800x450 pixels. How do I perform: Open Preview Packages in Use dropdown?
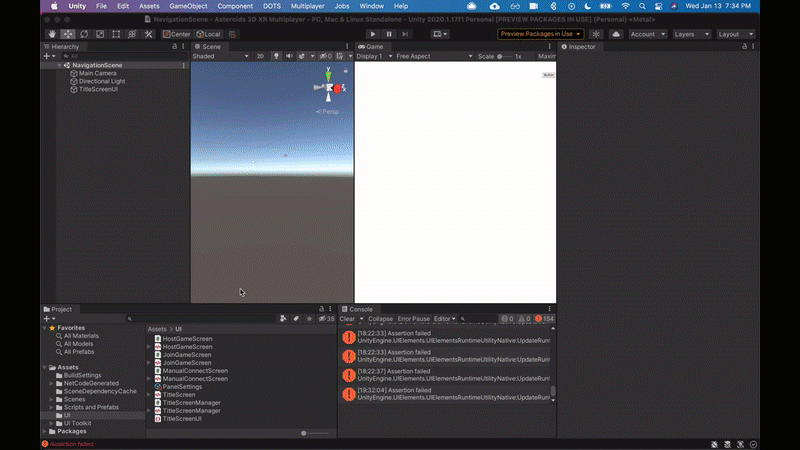(x=540, y=34)
